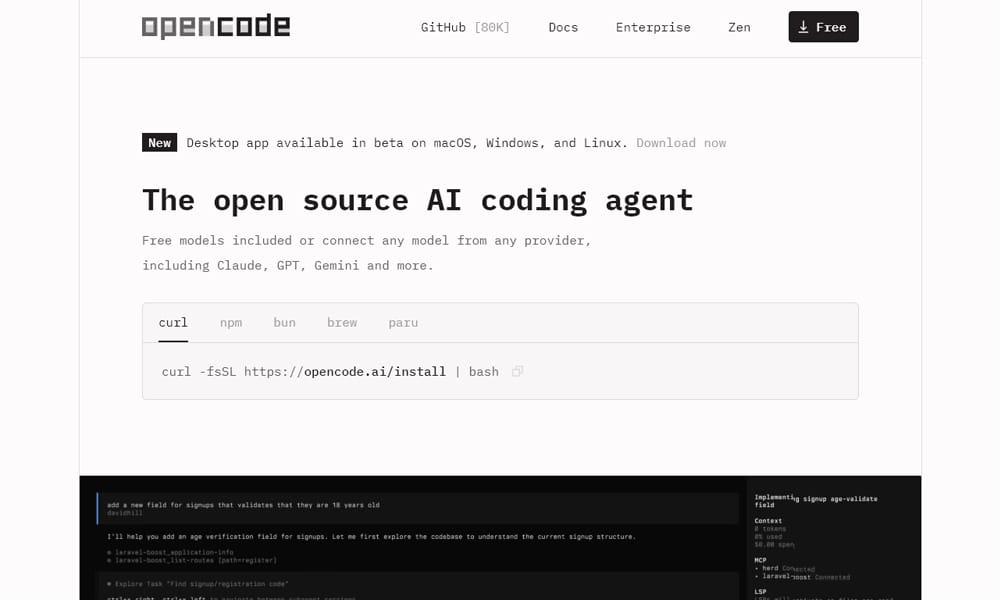Image resolution: width=1000 pixels, height=600 pixels.
Task: Visit the Enterprise page
Action: [653, 27]
